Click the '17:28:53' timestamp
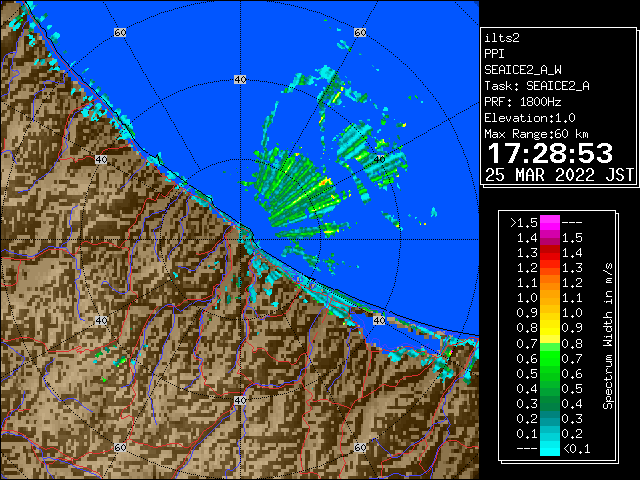The height and width of the screenshot is (480, 640). click(550, 153)
